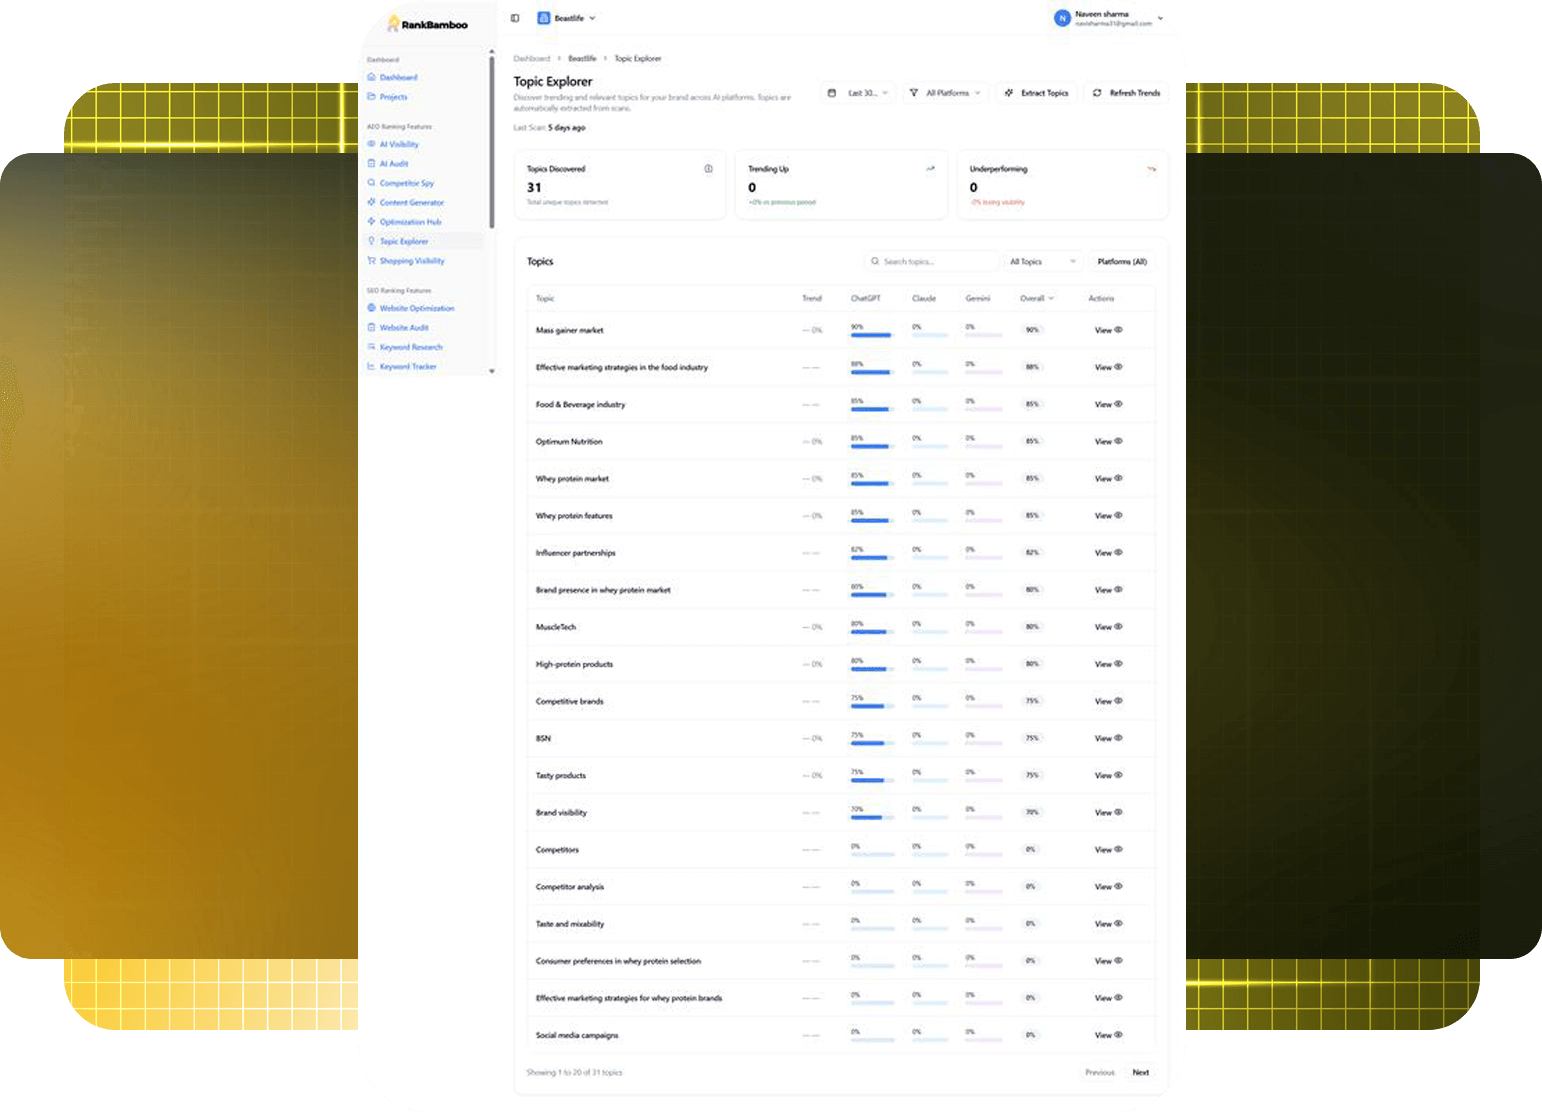Open Keyword Research in the sidebar
This screenshot has height=1112, width=1542.
pos(410,347)
